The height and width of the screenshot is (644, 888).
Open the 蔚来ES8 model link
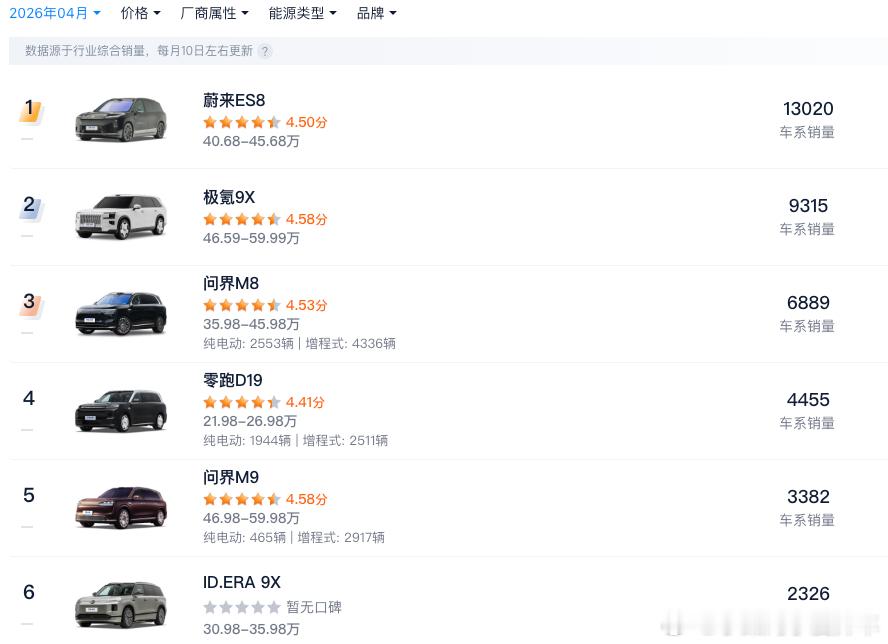234,100
